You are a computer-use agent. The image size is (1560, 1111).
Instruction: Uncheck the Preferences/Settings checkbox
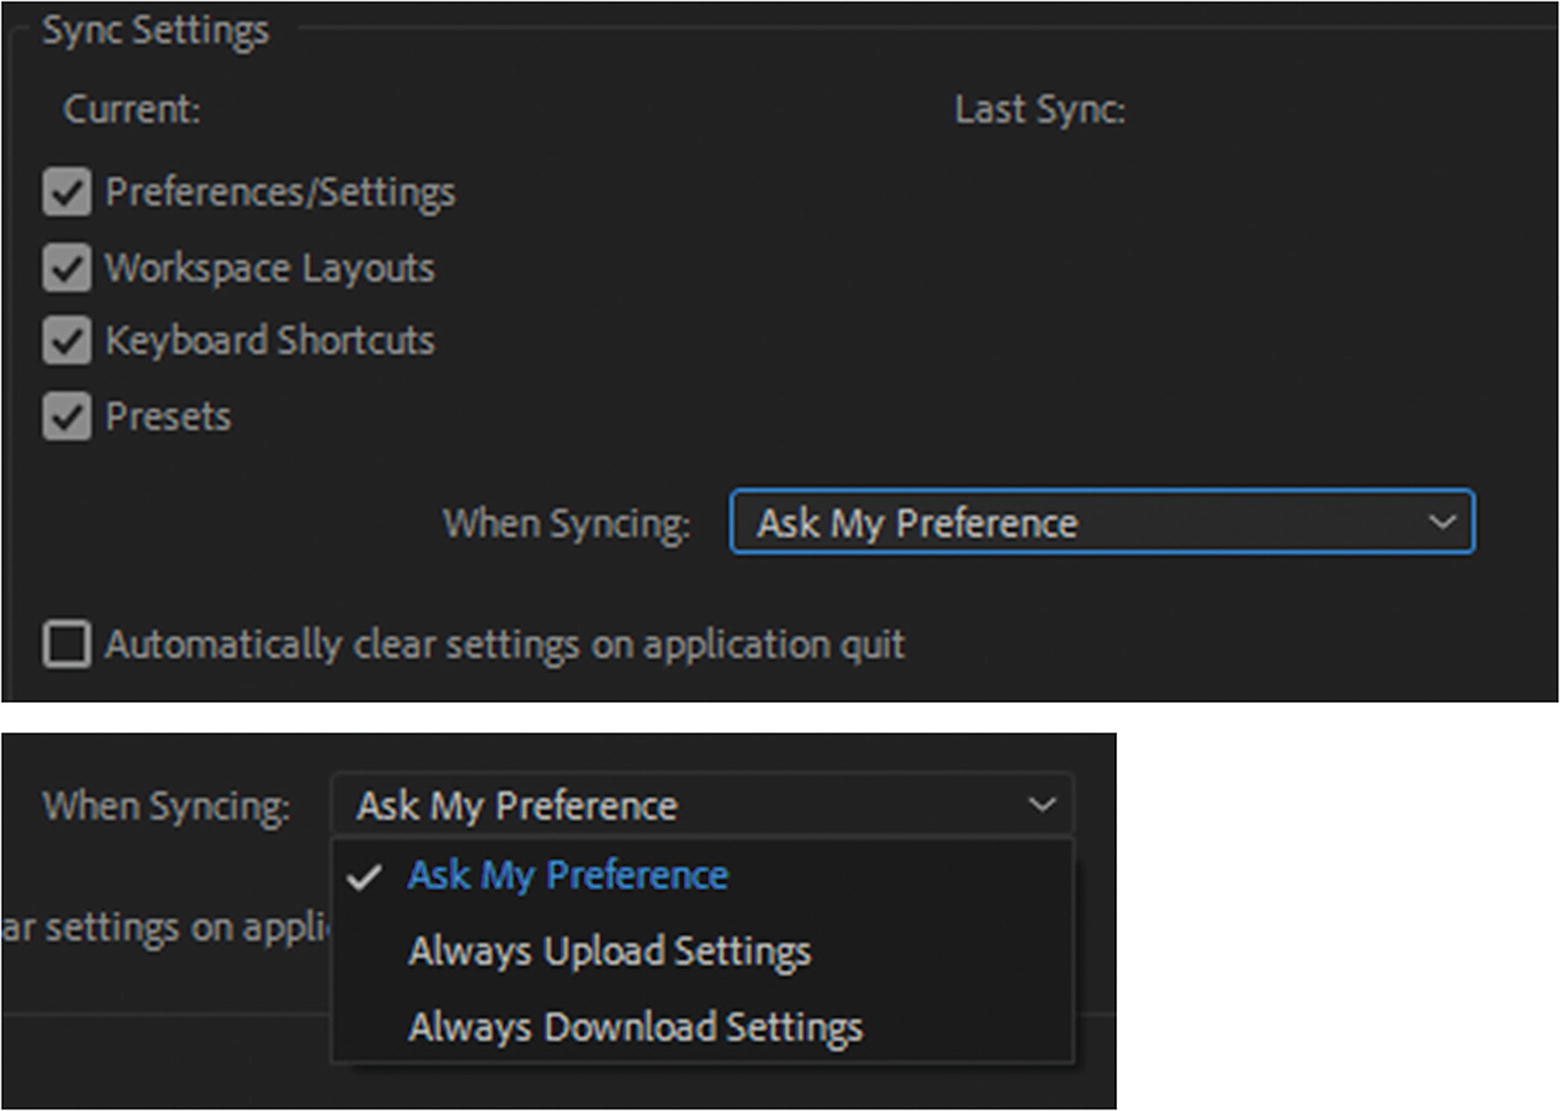[67, 192]
